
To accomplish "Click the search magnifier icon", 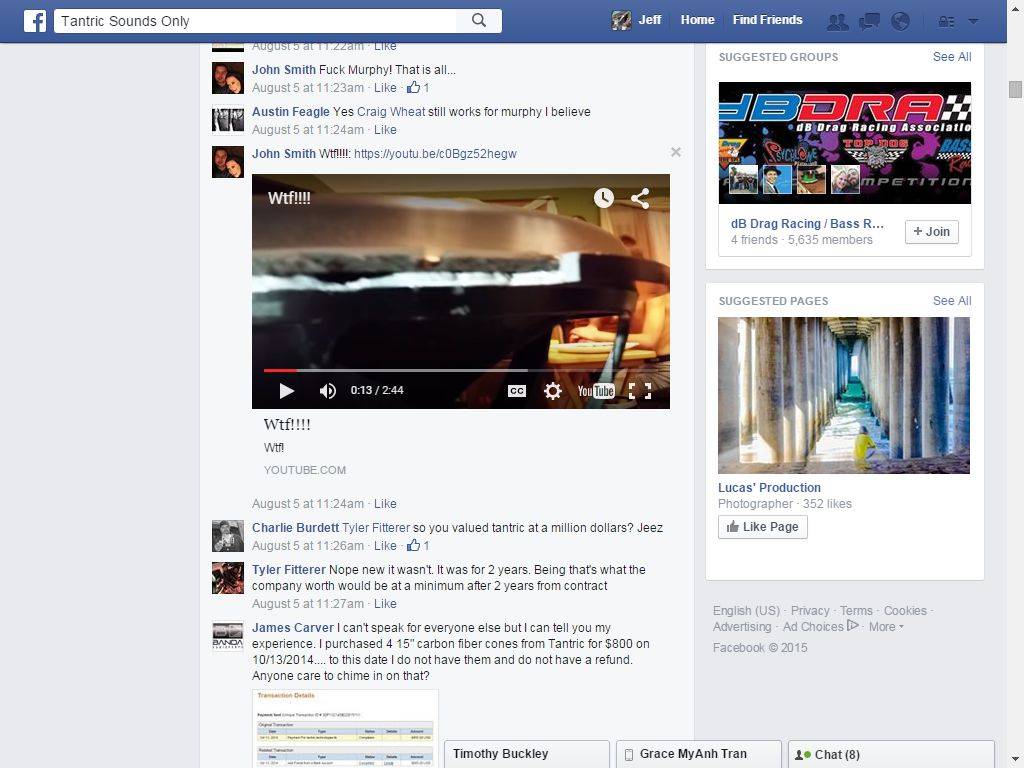I will 479,20.
